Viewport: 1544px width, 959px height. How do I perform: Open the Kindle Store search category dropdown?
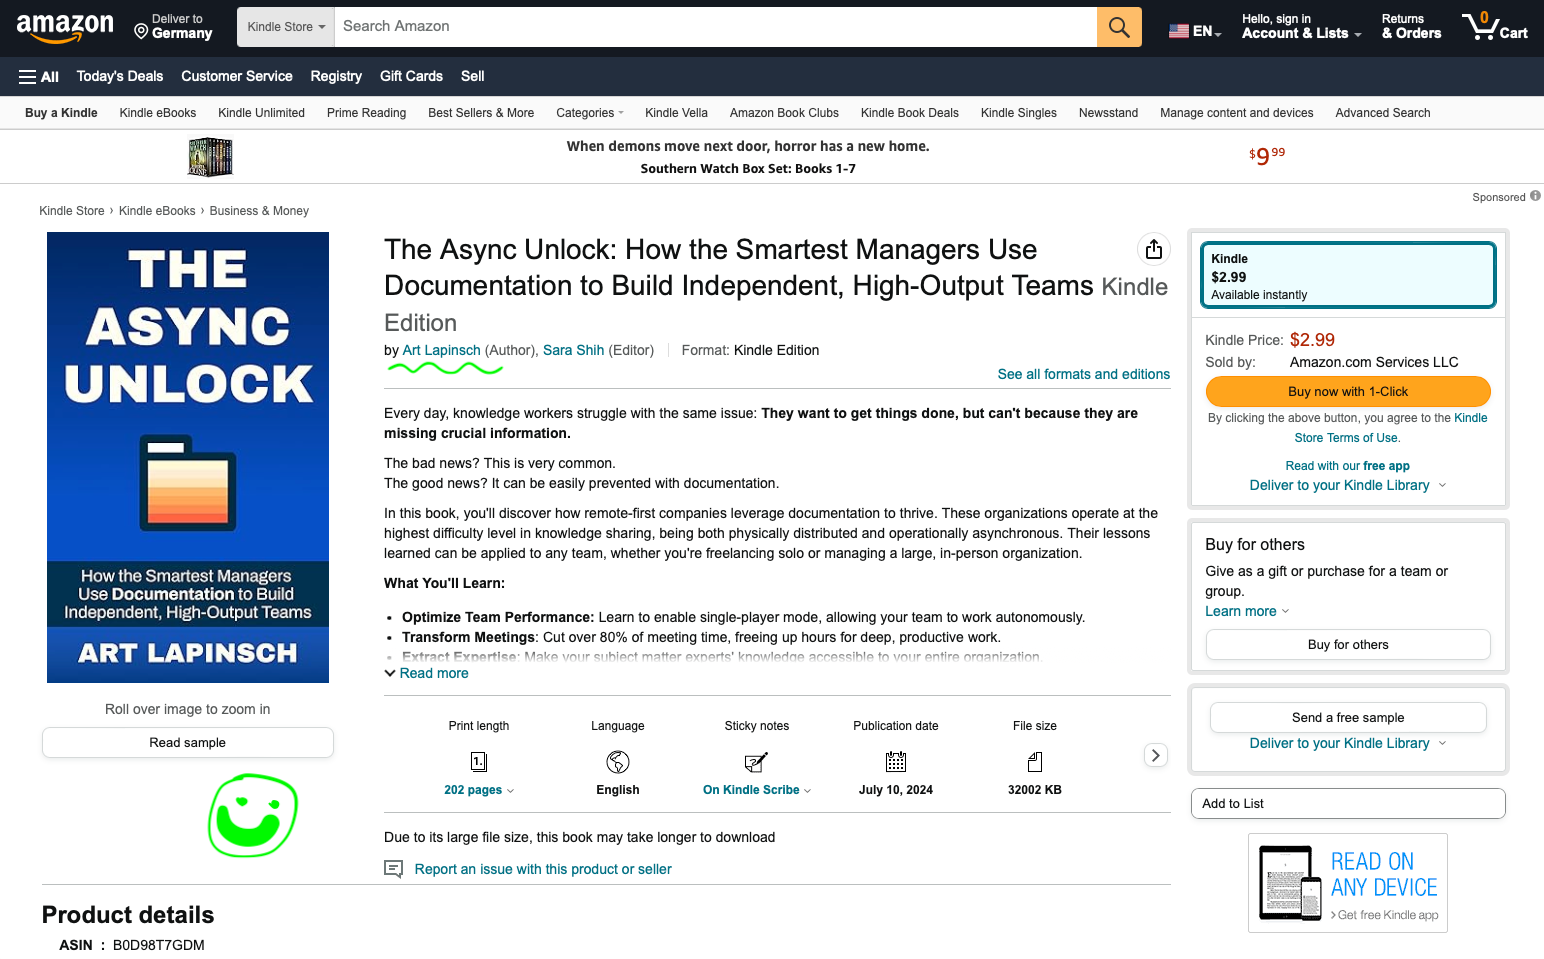click(286, 27)
